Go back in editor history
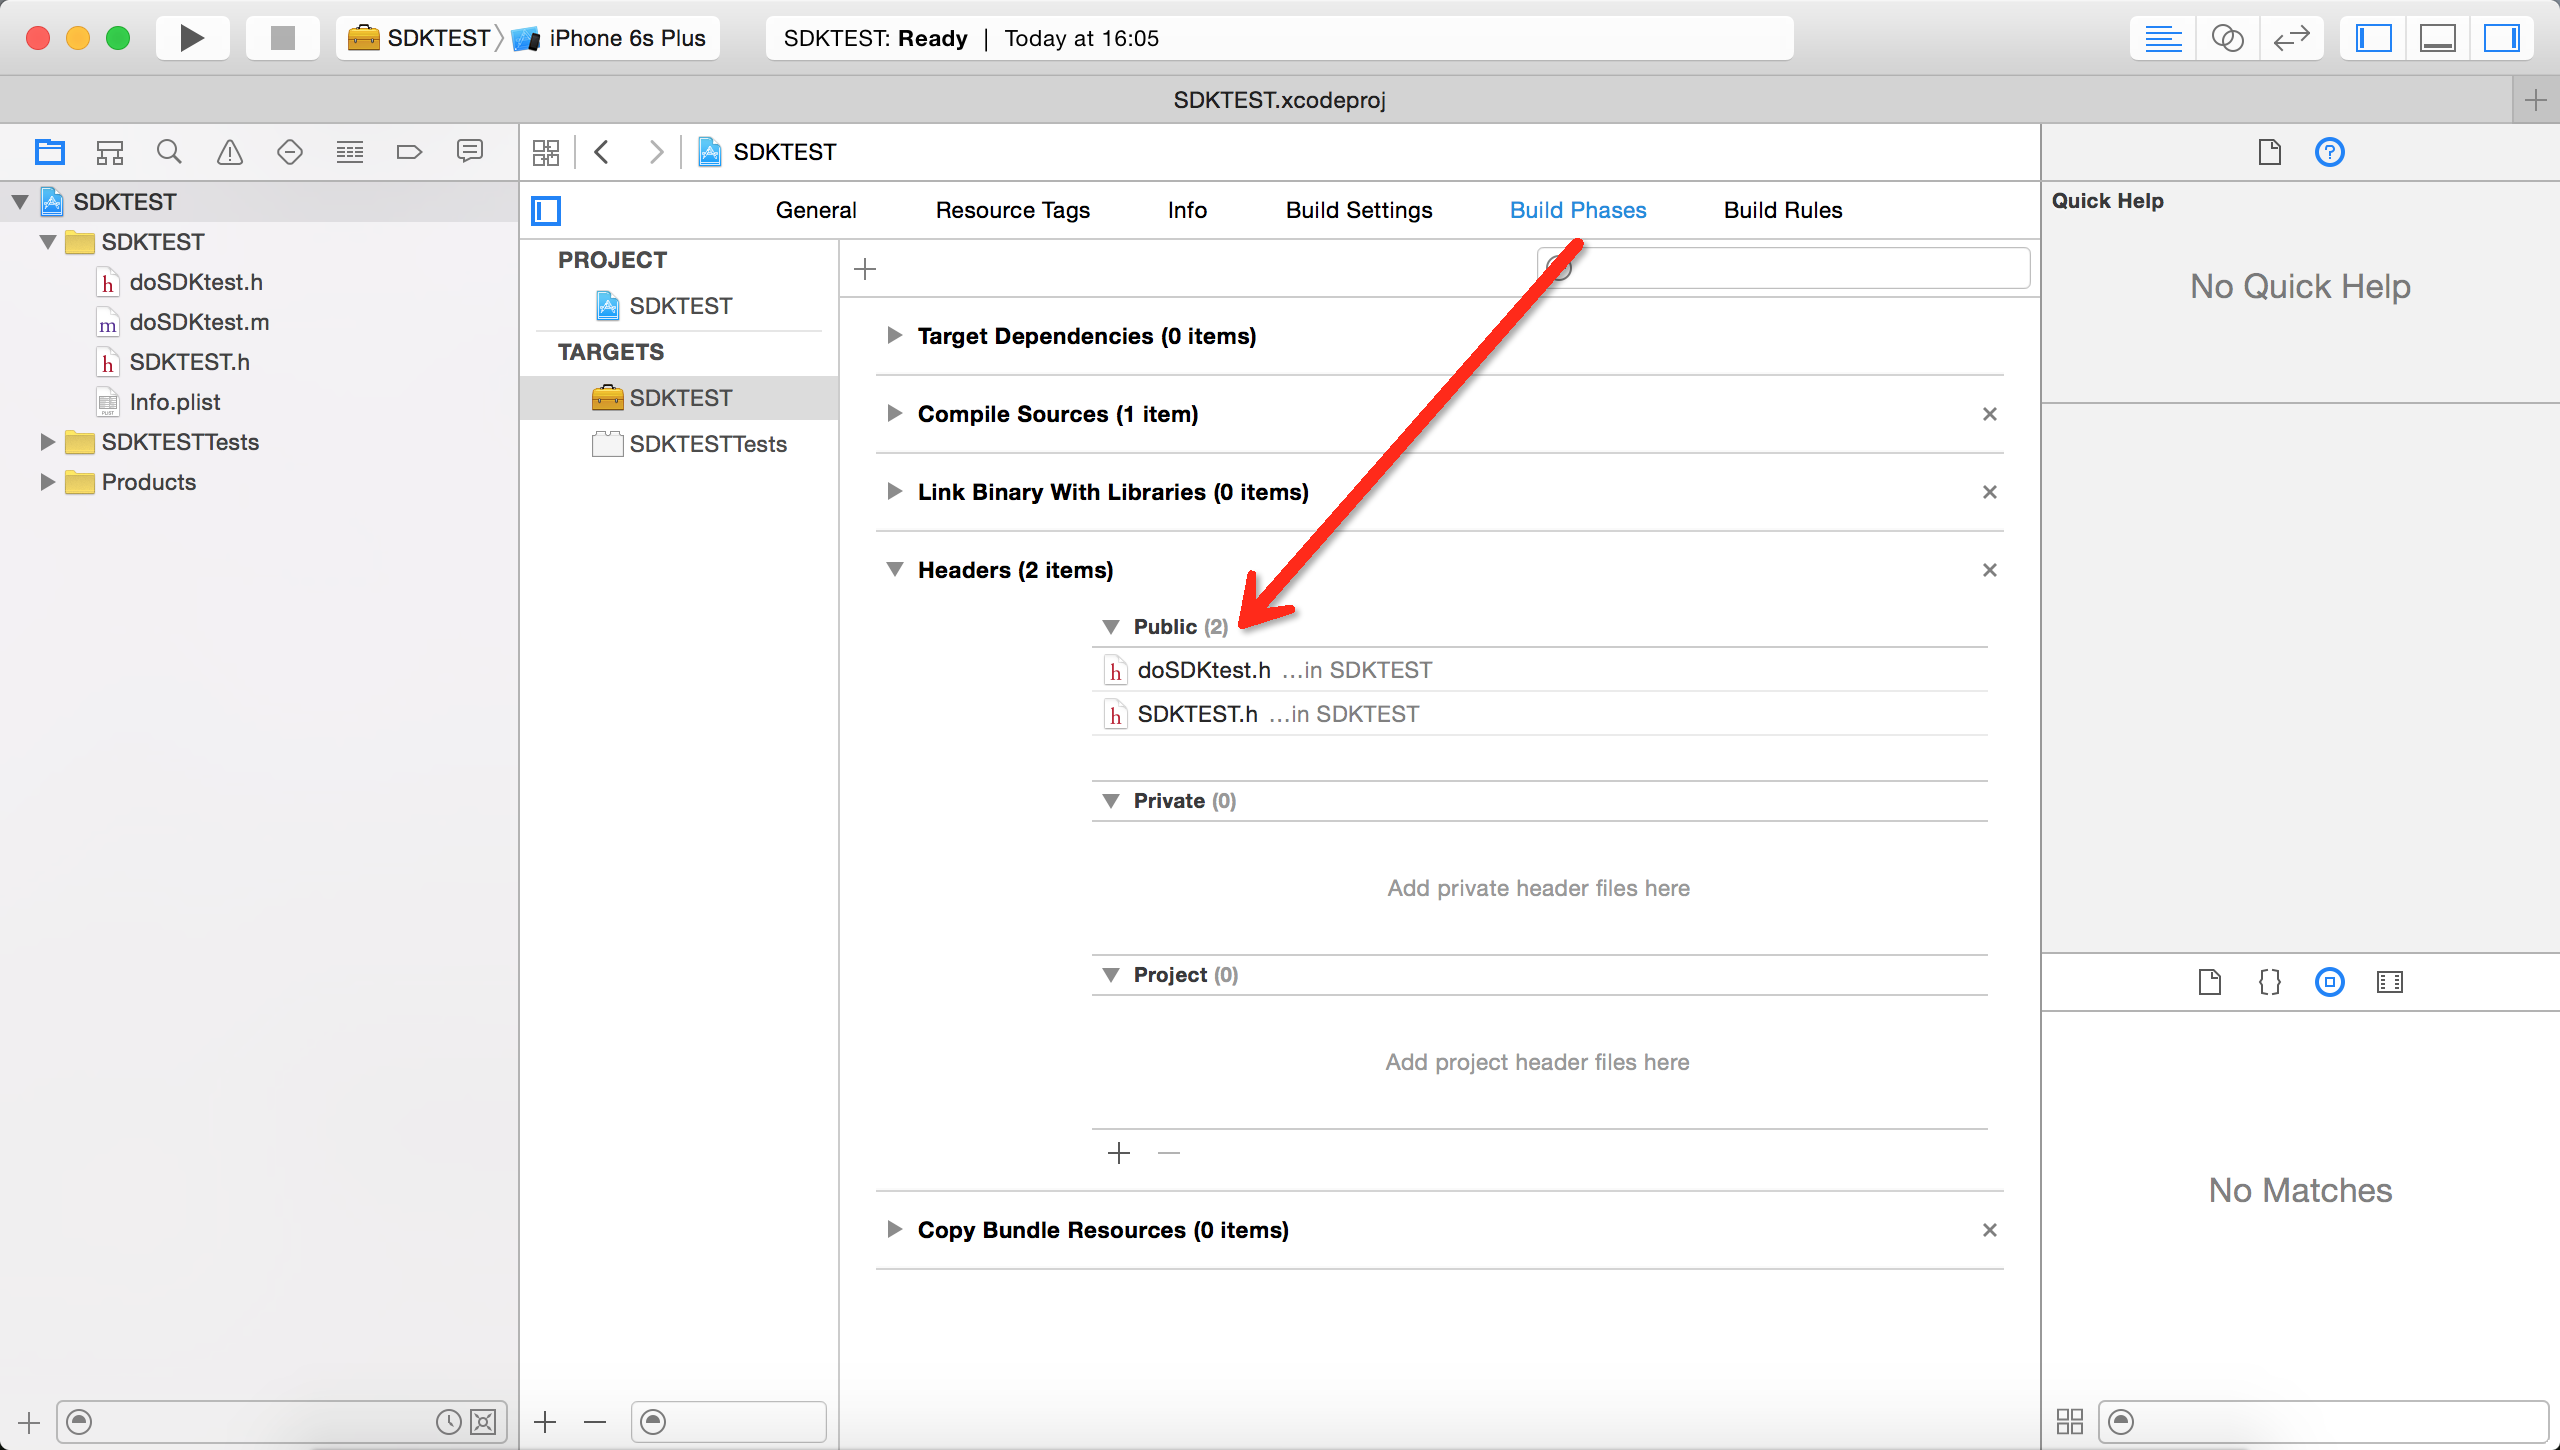Image resolution: width=2560 pixels, height=1450 pixels. tap(602, 152)
